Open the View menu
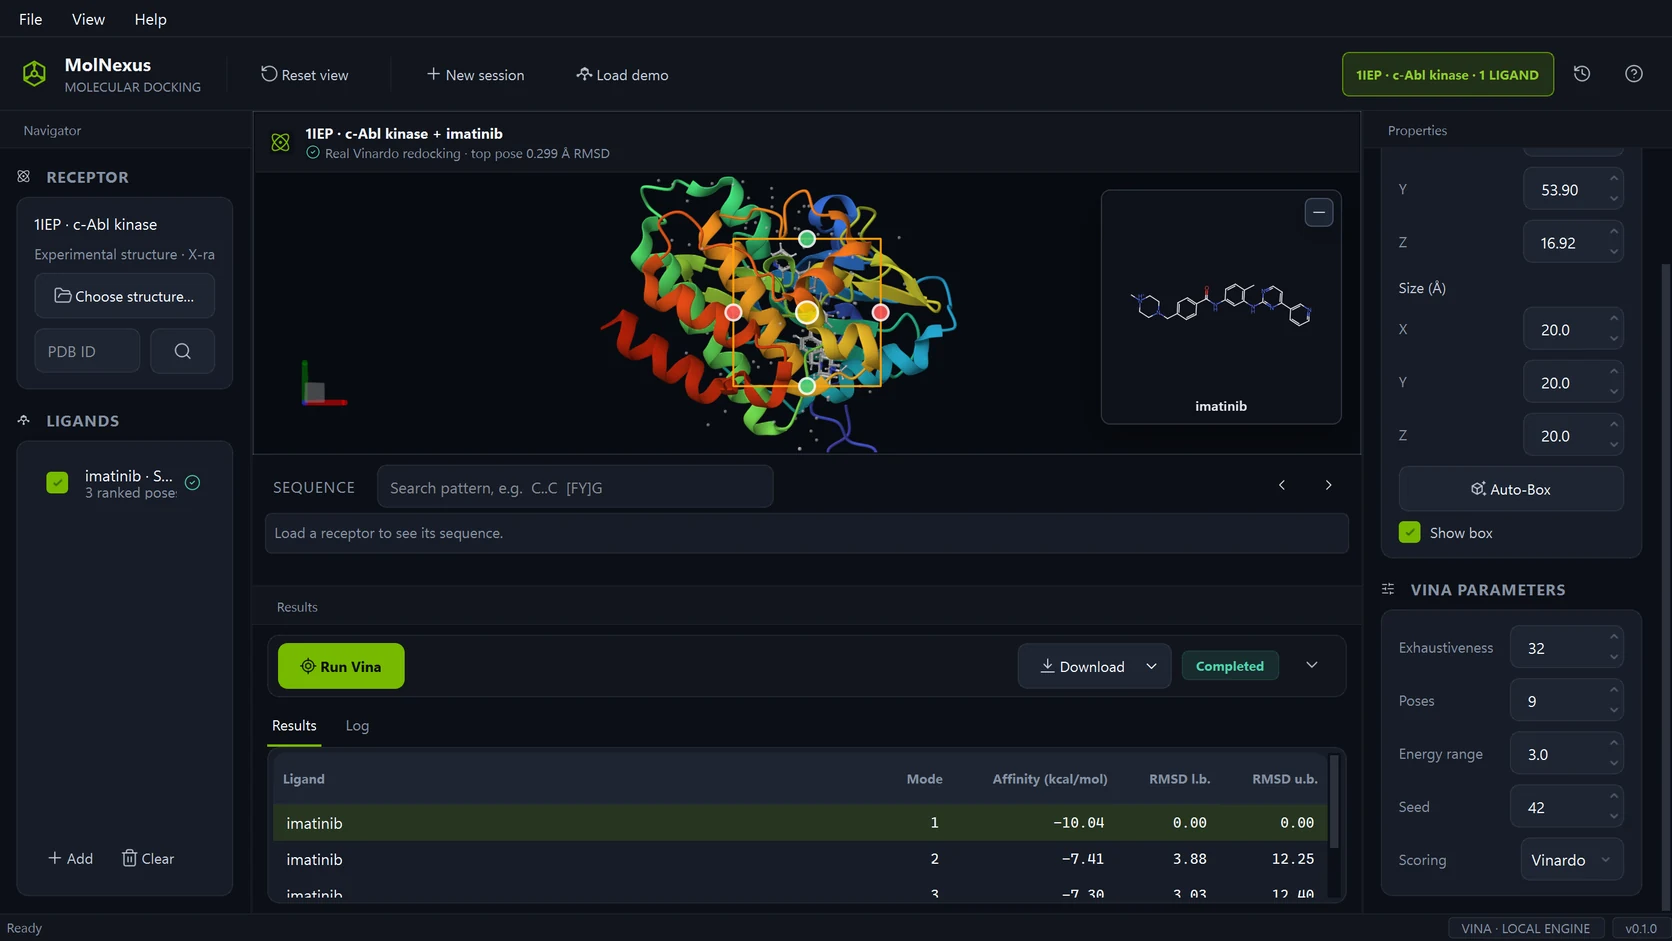 [x=88, y=19]
